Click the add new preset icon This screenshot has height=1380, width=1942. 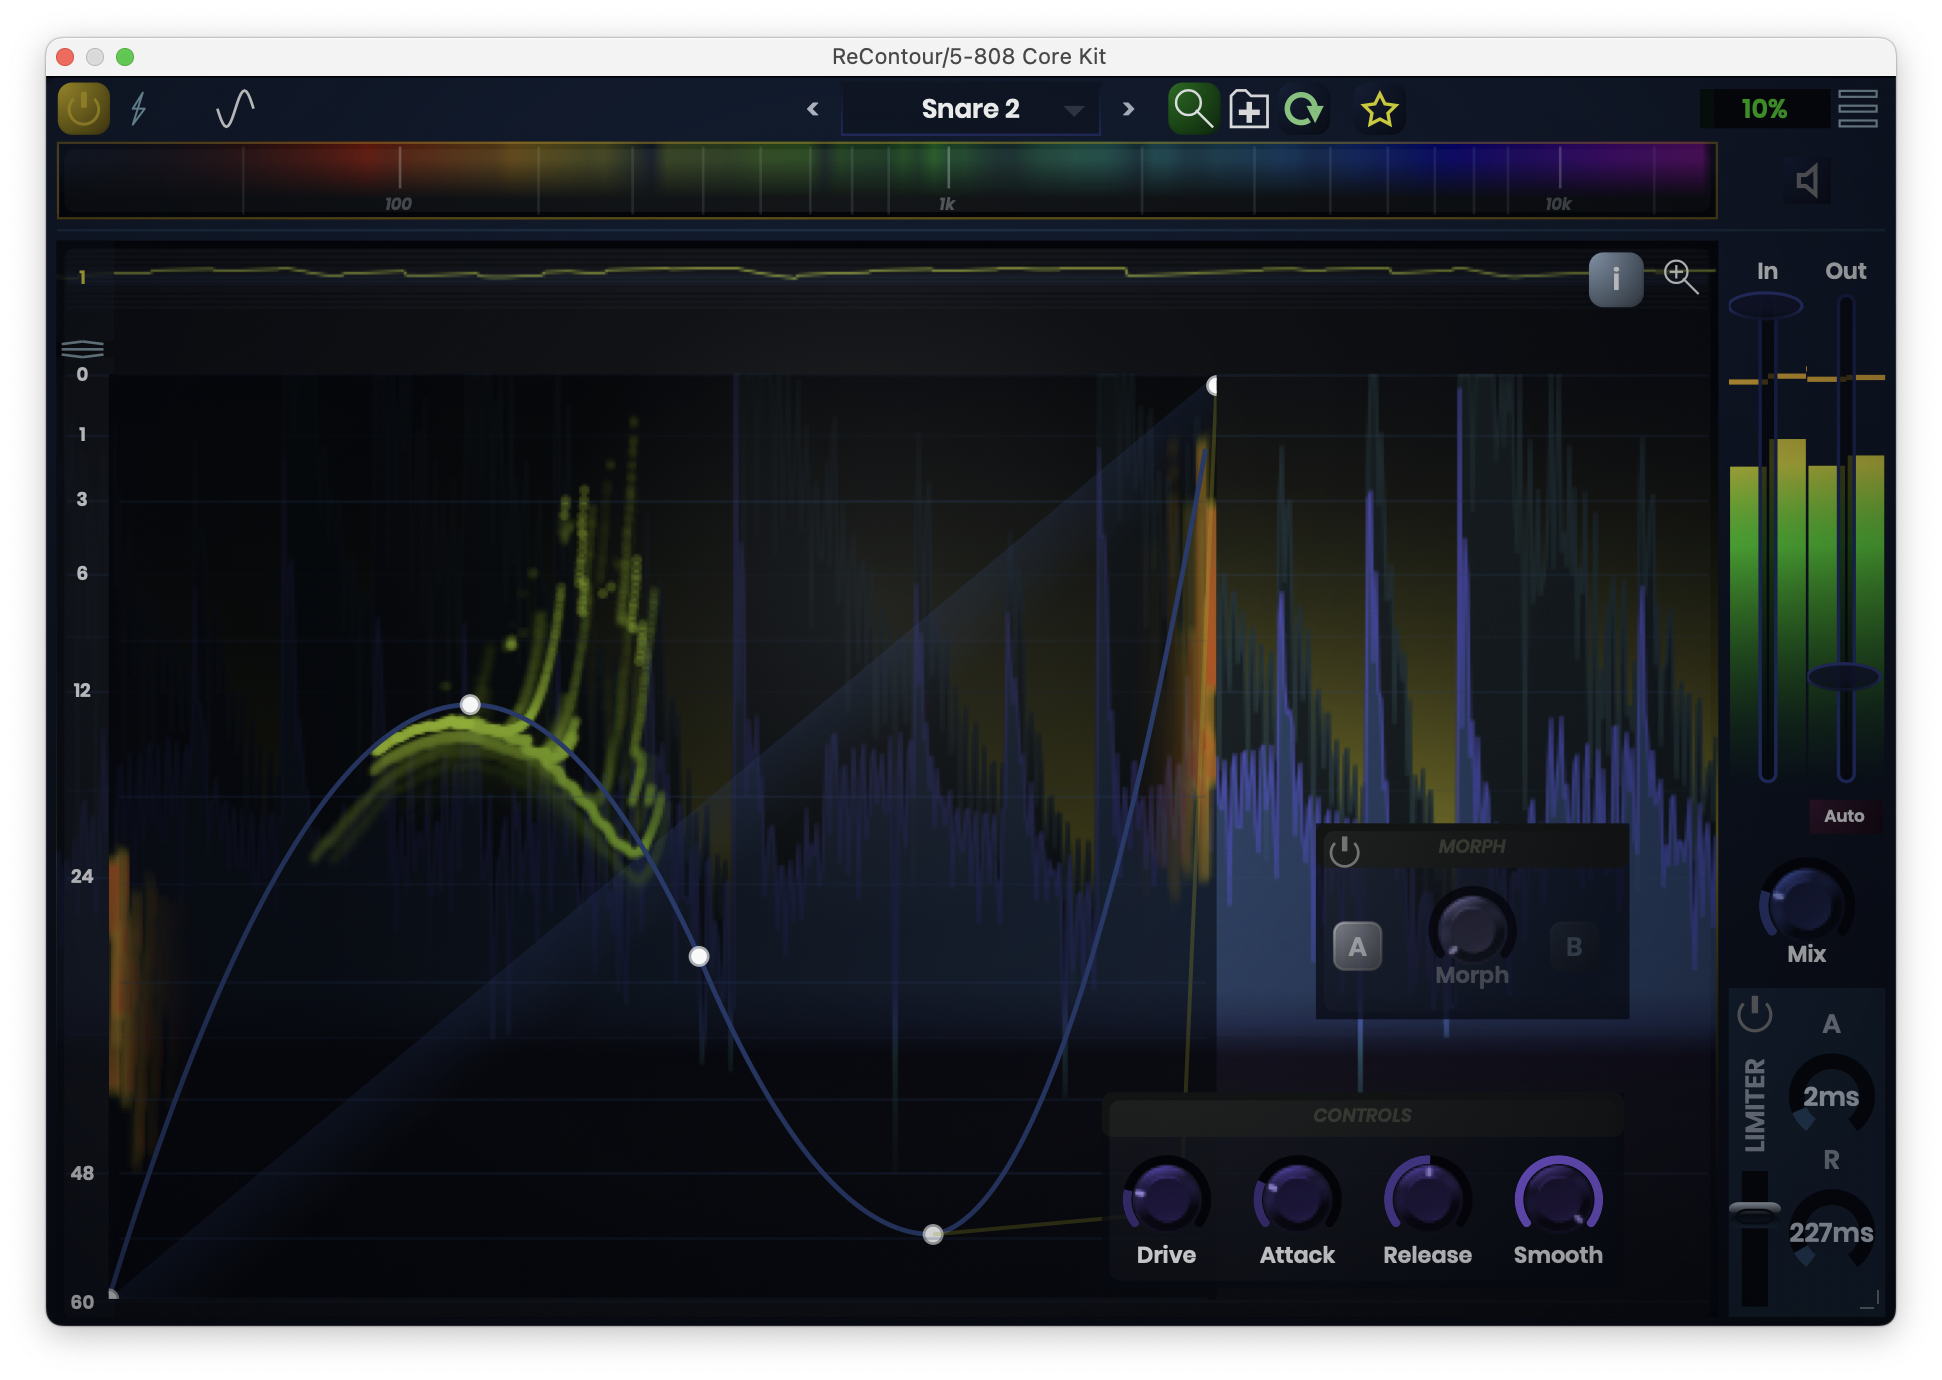coord(1249,109)
